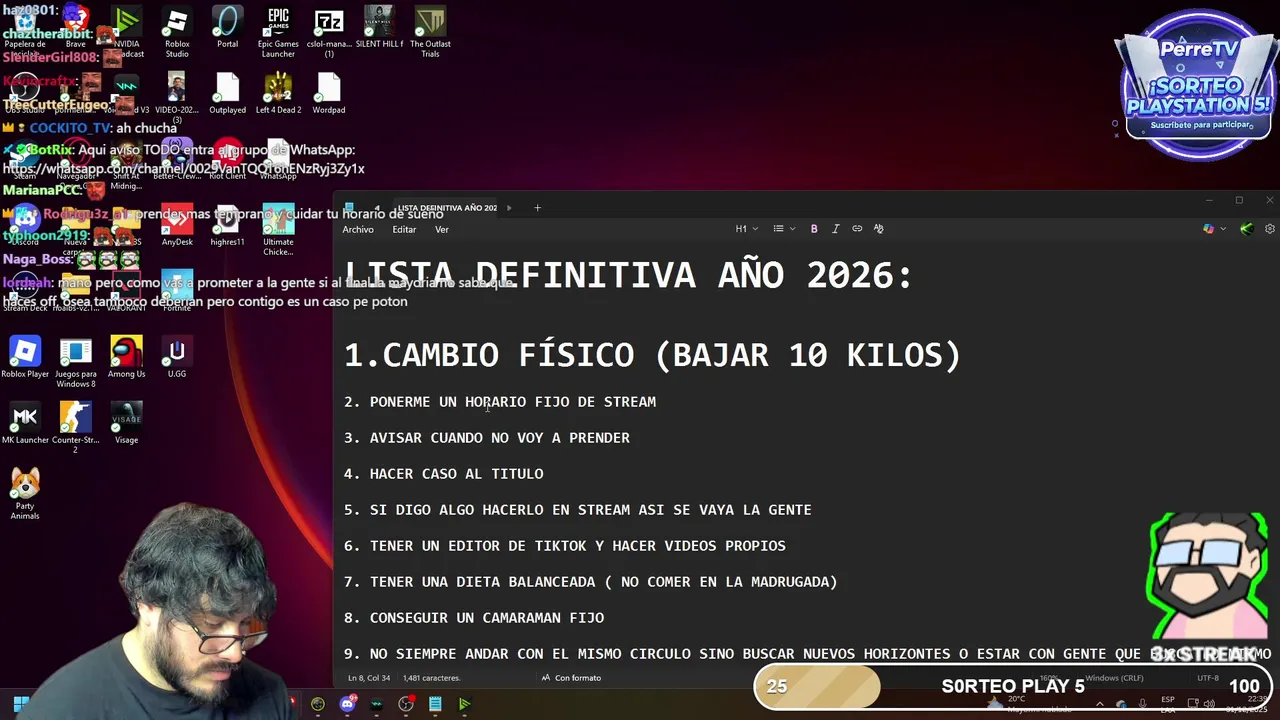
Task: Open the Portal desktop shortcut
Action: click(x=228, y=28)
